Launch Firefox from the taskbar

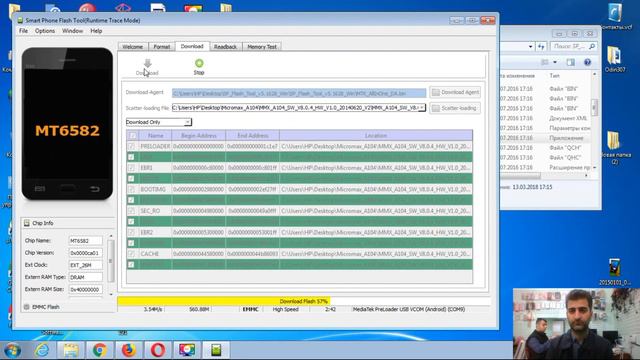(x=129, y=350)
